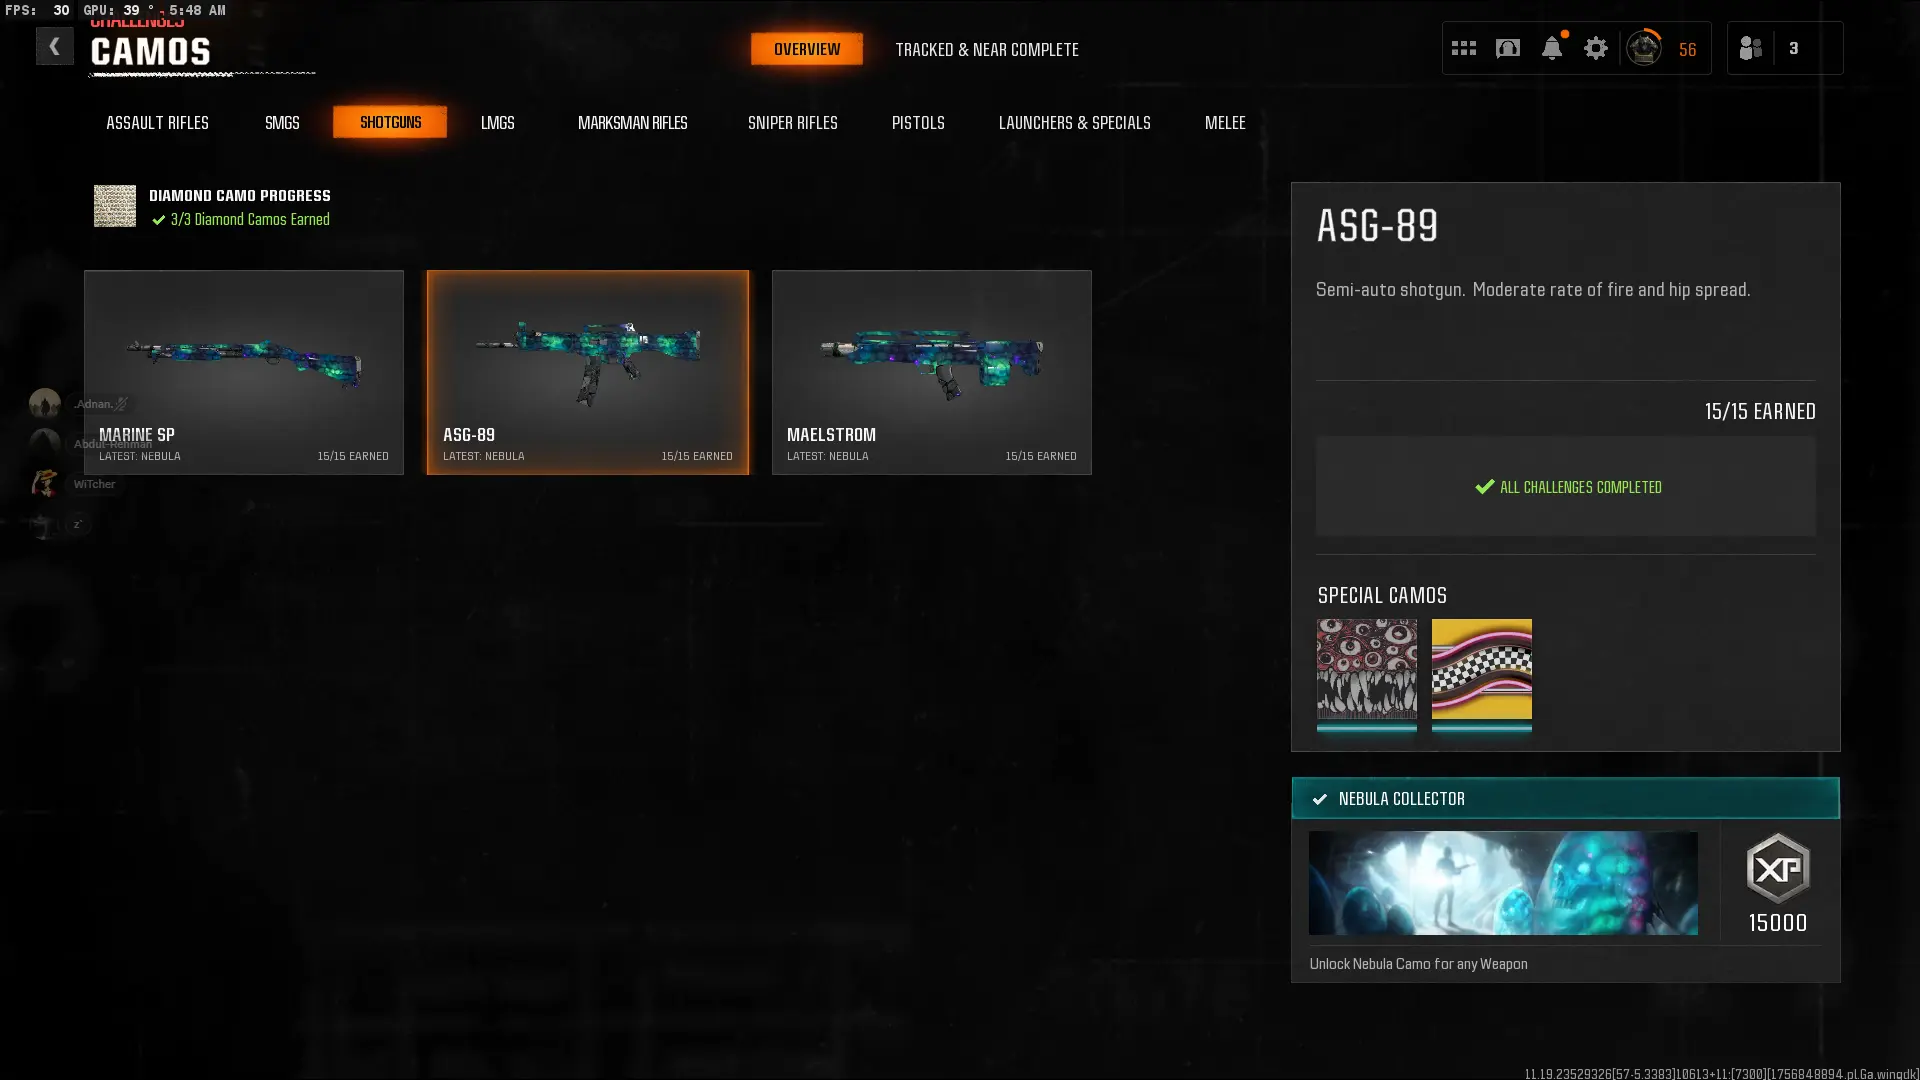Click the Nebula Collector header checkmark
Image resolution: width=1920 pixels, height=1080 pixels.
[x=1320, y=799]
